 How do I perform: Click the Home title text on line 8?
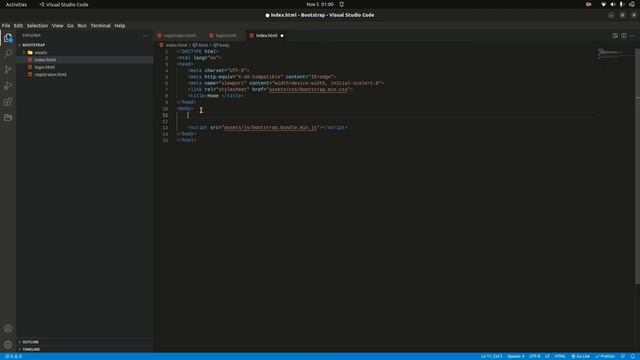(x=213, y=96)
